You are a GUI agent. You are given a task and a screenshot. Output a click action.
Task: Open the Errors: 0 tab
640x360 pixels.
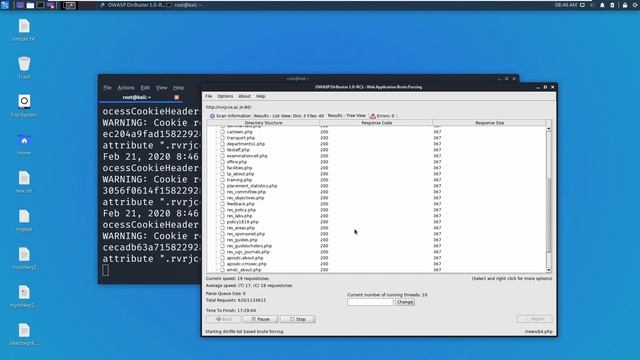point(382,116)
